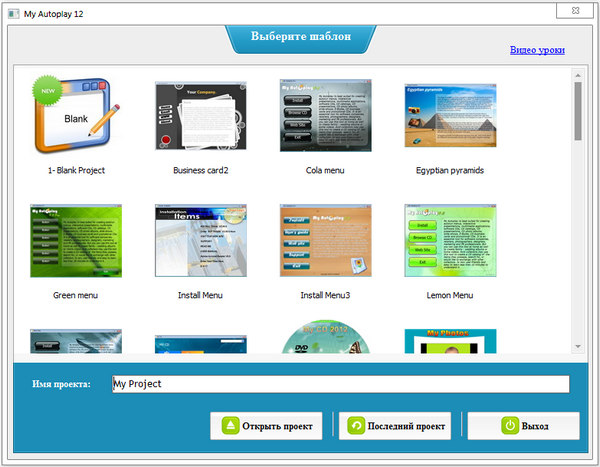
Task: Click the scrollbar up arrow
Action: (x=578, y=74)
